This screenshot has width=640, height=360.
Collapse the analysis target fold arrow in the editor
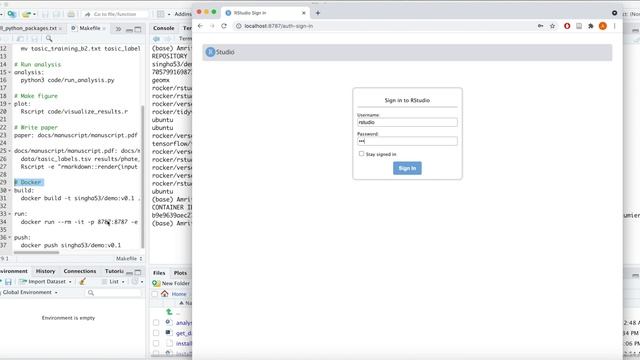coord(10,72)
